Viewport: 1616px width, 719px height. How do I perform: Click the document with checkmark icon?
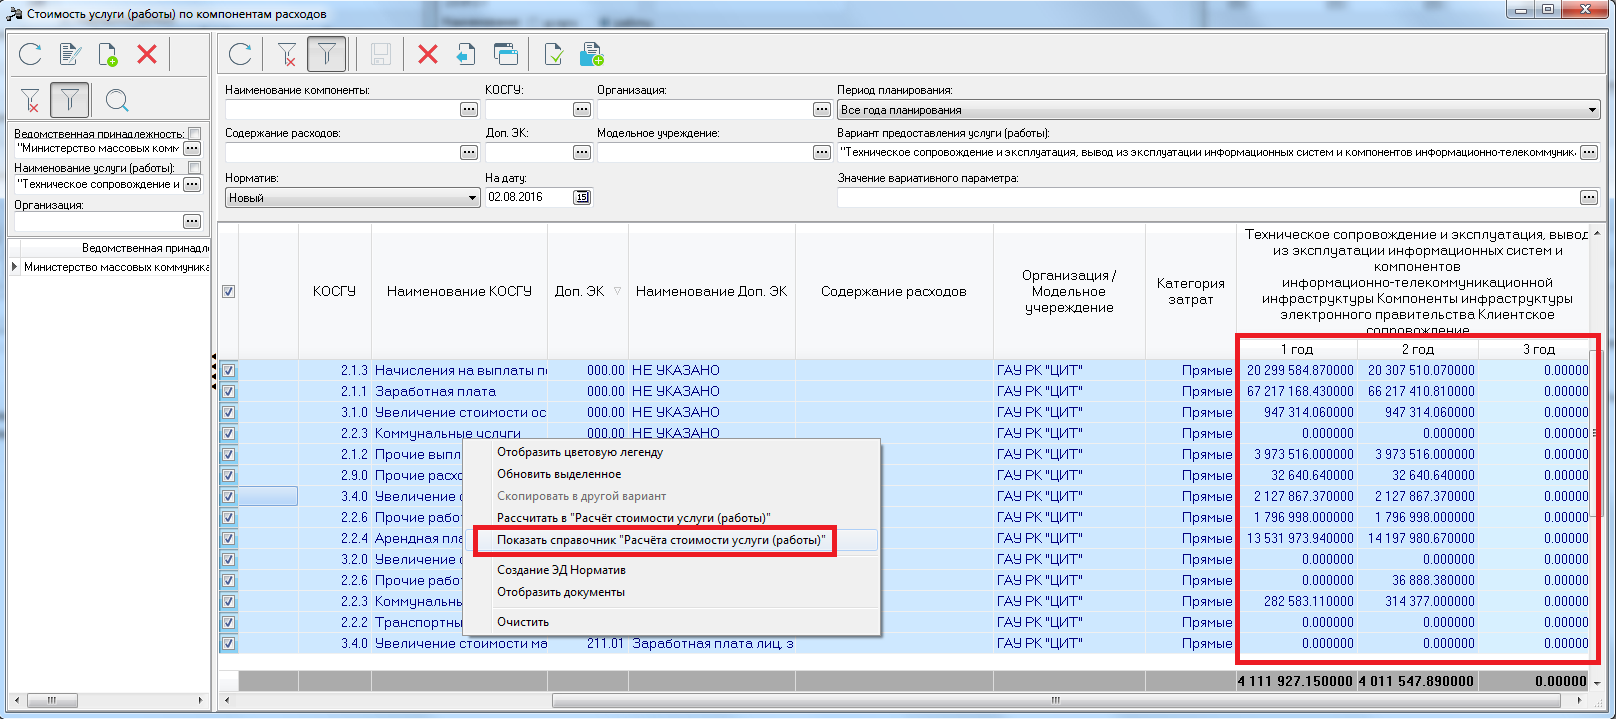(x=553, y=54)
